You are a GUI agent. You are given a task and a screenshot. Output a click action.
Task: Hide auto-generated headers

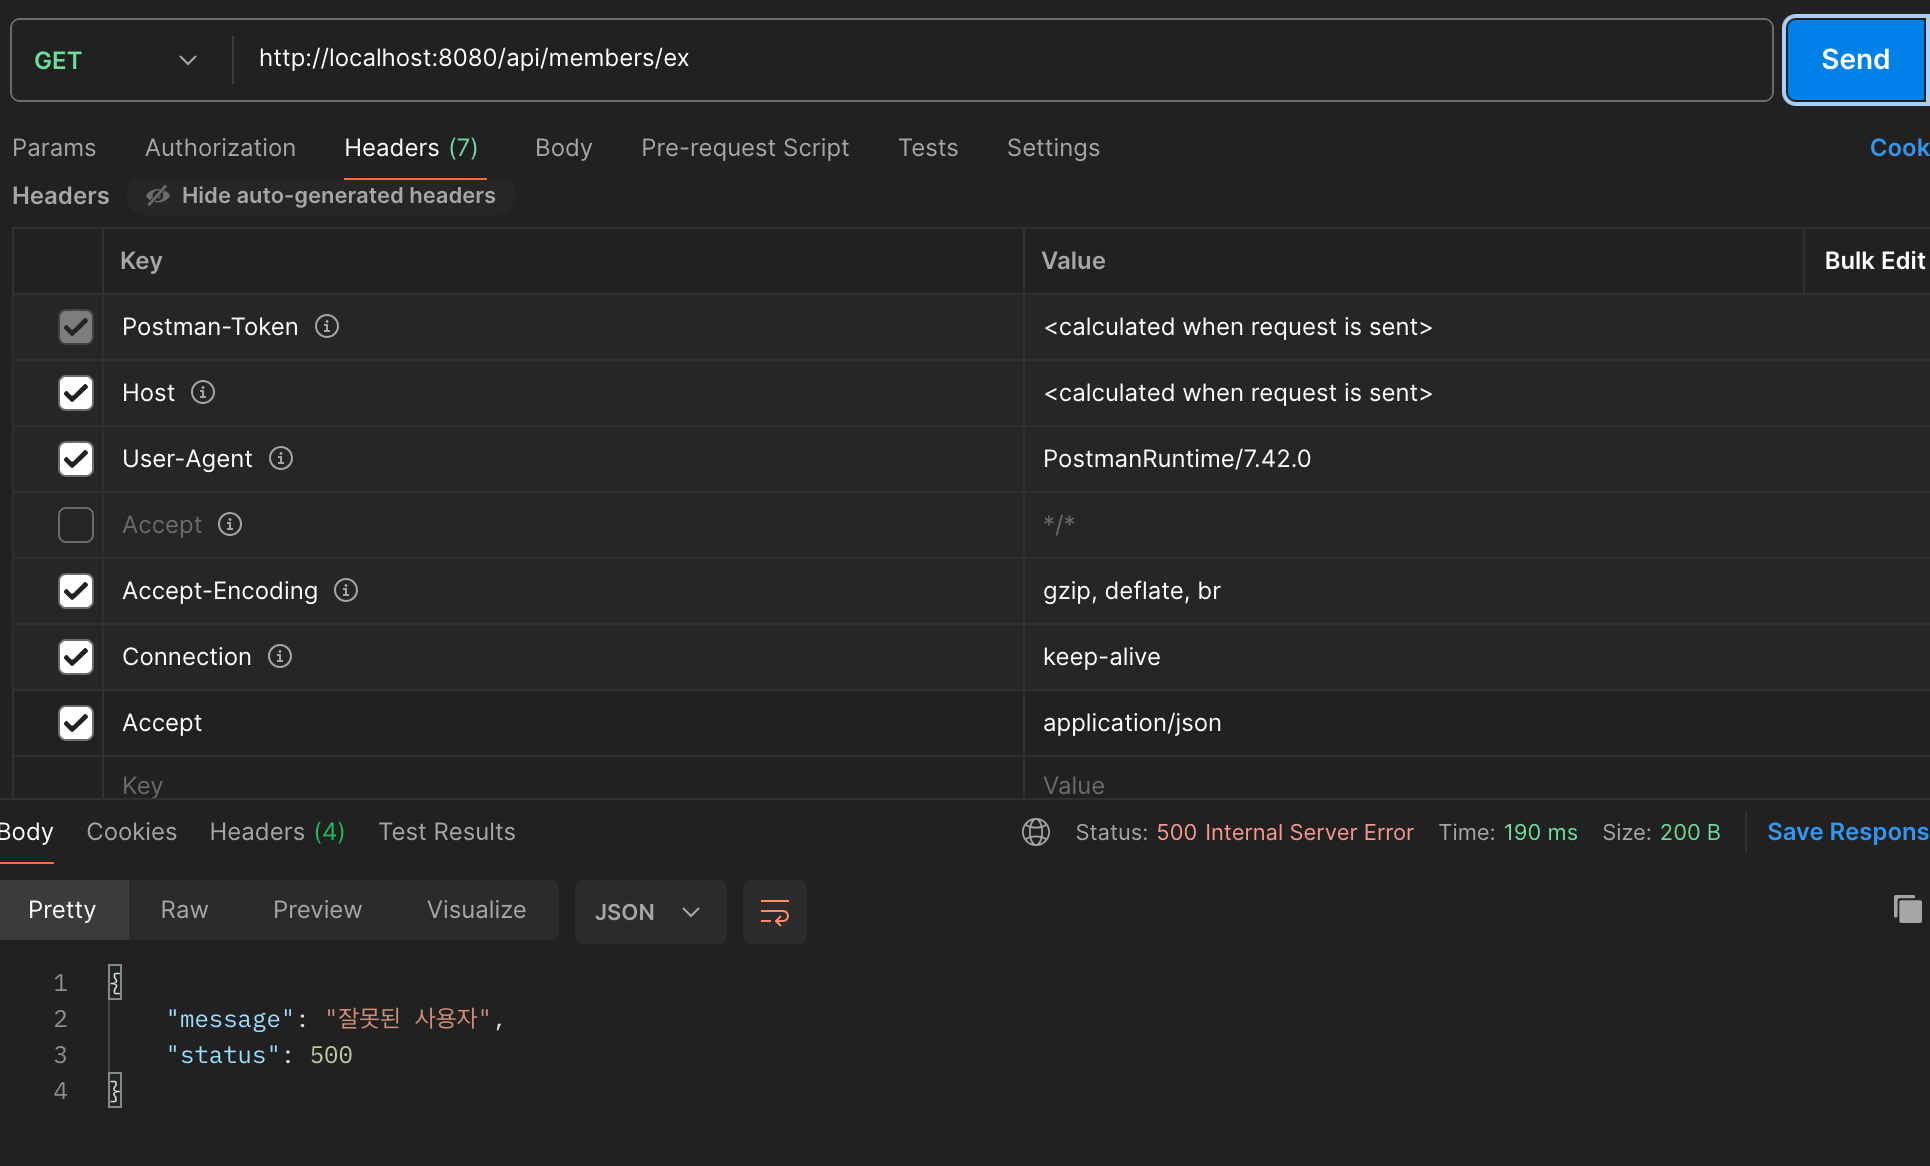(x=321, y=196)
